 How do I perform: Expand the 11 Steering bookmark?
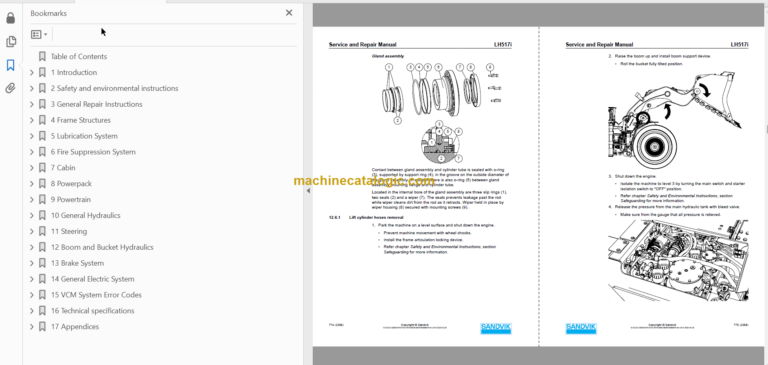[32, 231]
